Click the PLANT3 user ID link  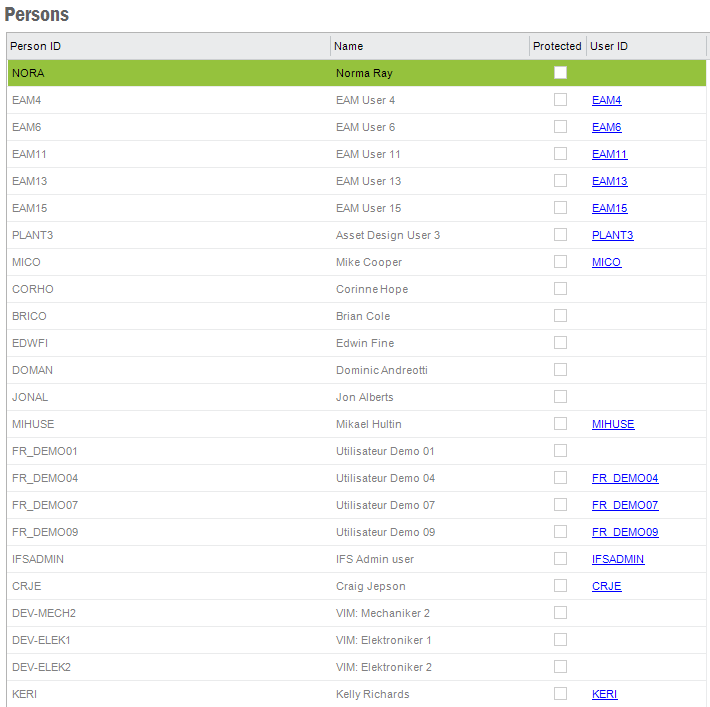tap(612, 235)
